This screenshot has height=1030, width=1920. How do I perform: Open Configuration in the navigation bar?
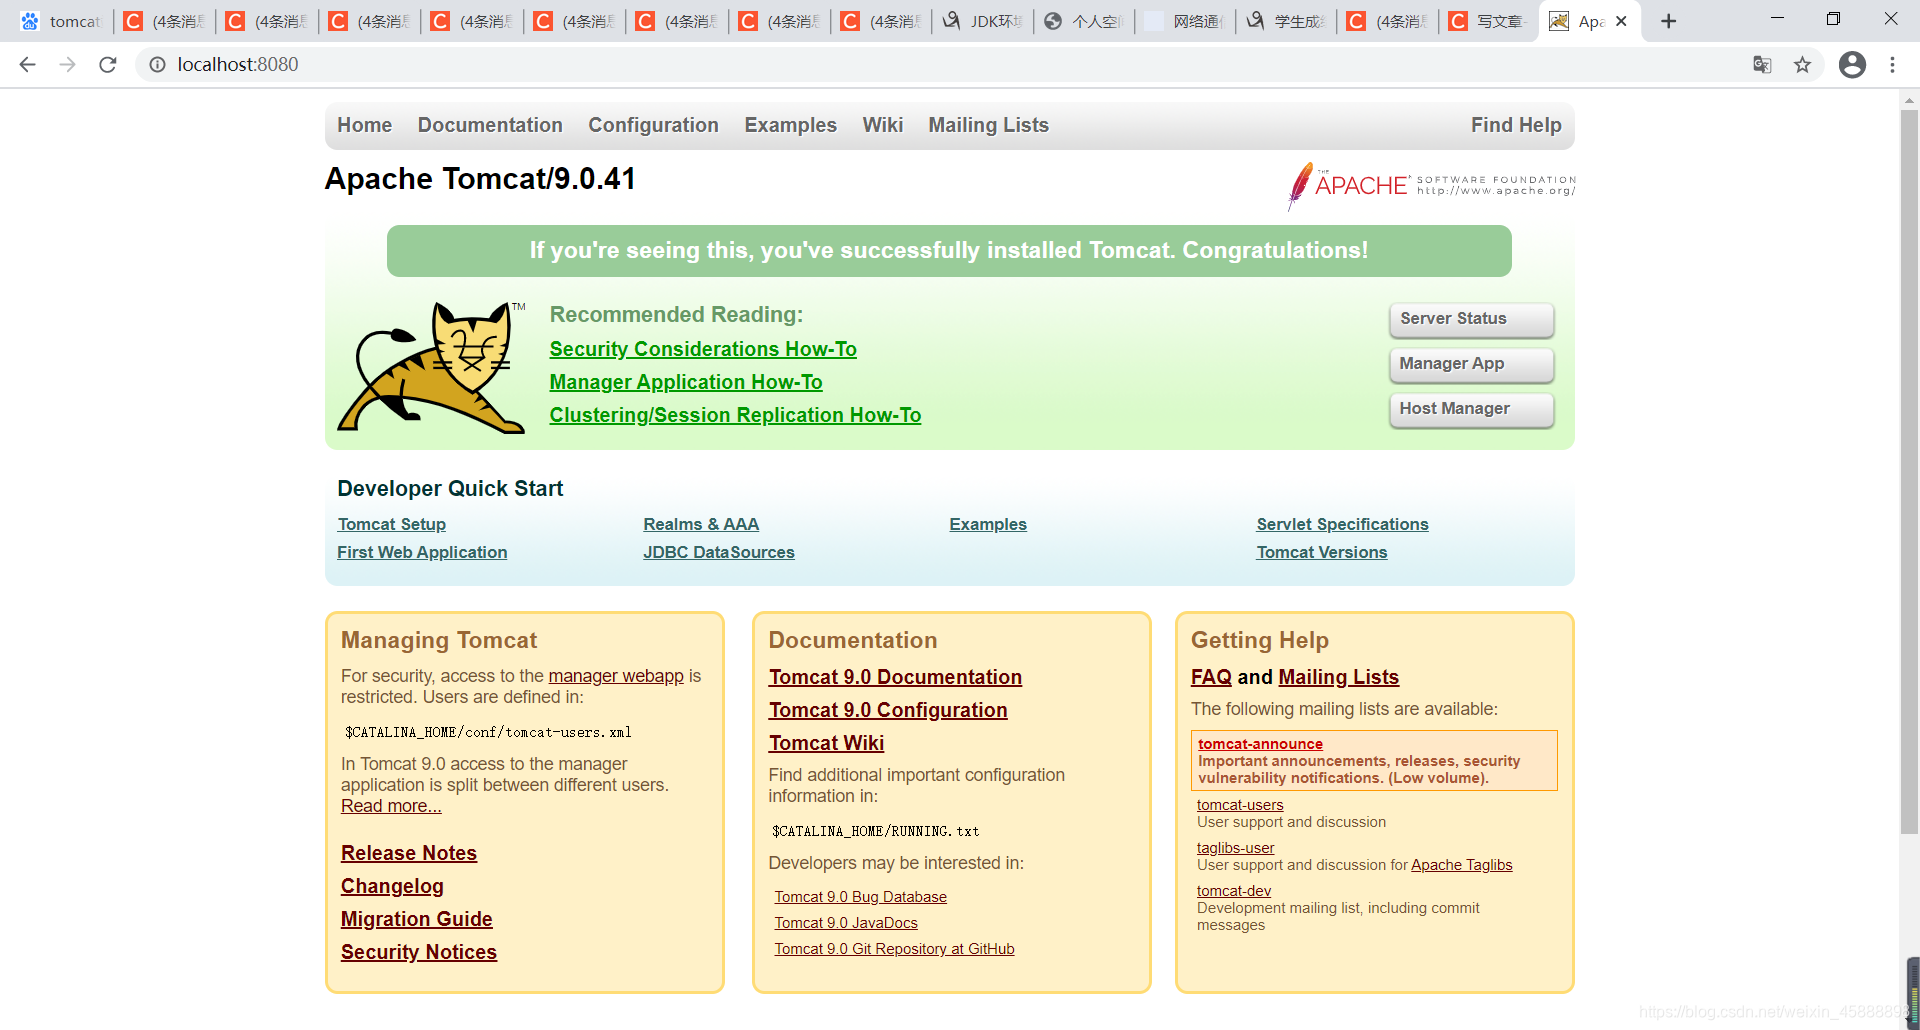coord(653,125)
